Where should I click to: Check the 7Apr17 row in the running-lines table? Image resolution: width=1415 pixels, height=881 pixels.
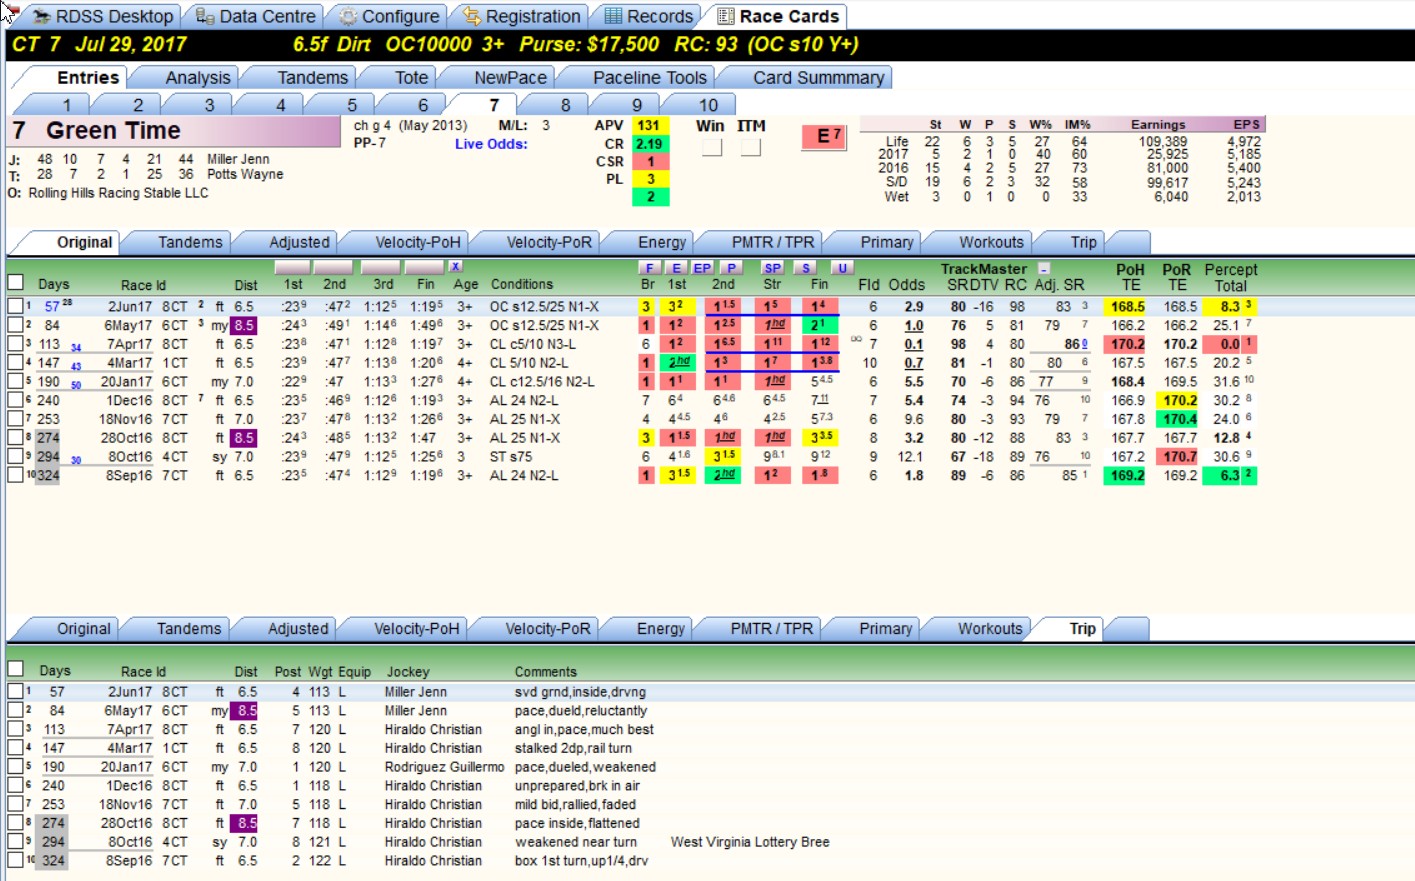15,344
